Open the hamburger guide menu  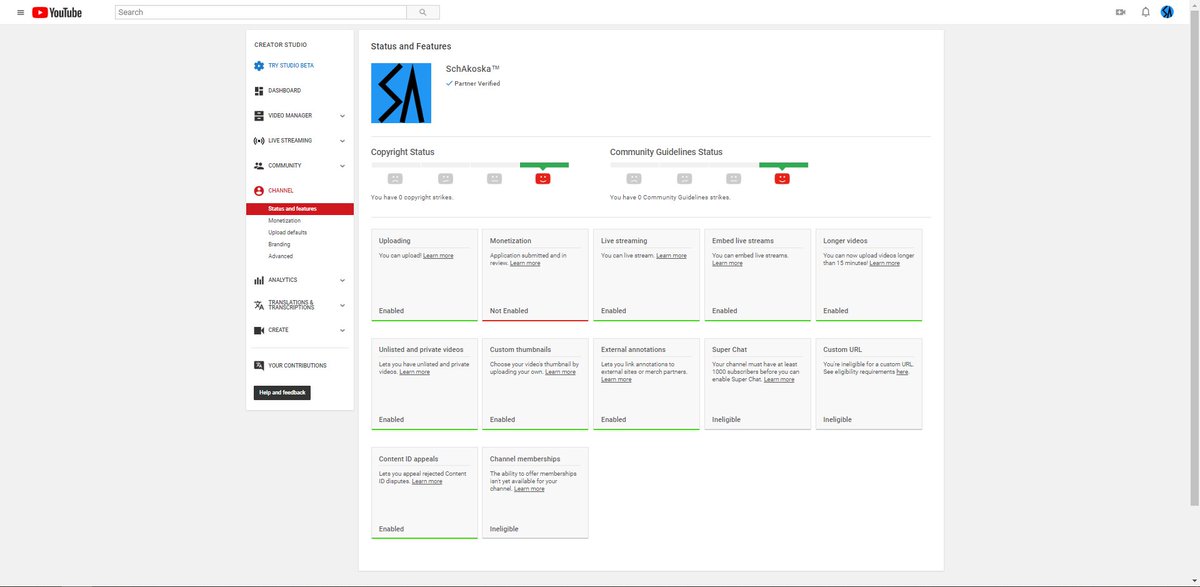(20, 12)
